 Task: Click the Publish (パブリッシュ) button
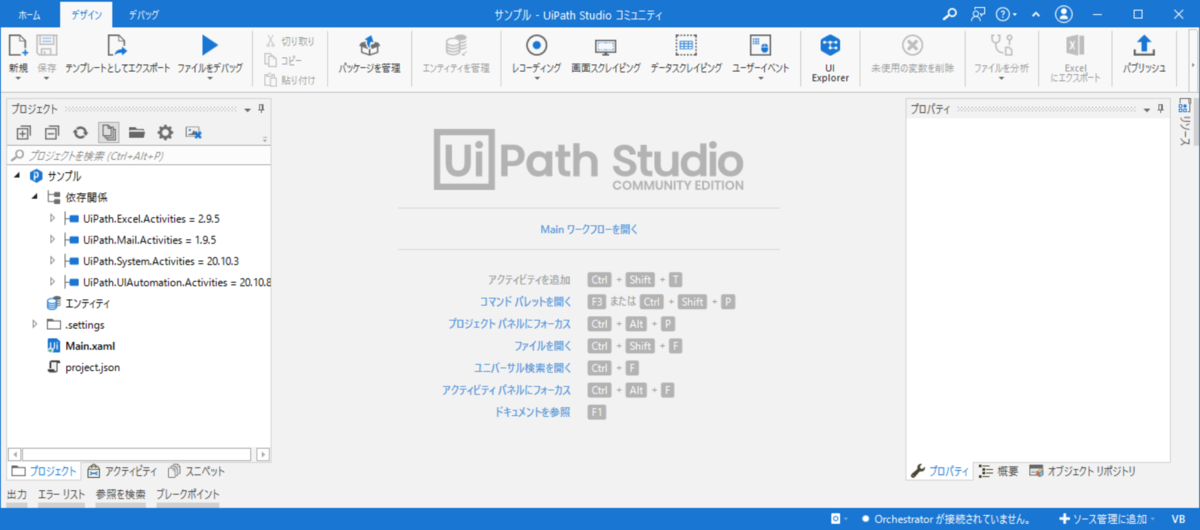tap(1144, 55)
